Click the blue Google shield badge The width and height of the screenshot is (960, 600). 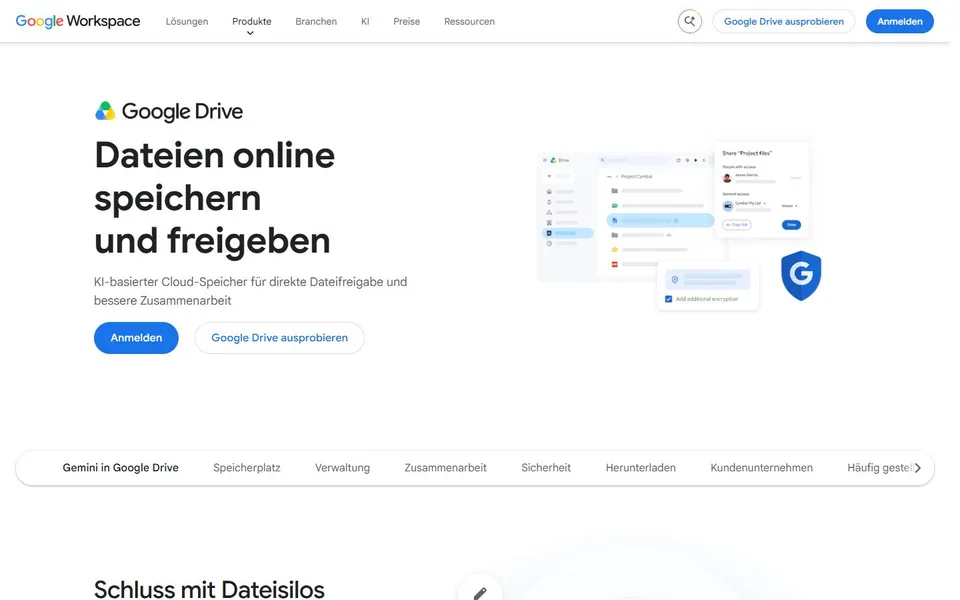[801, 276]
